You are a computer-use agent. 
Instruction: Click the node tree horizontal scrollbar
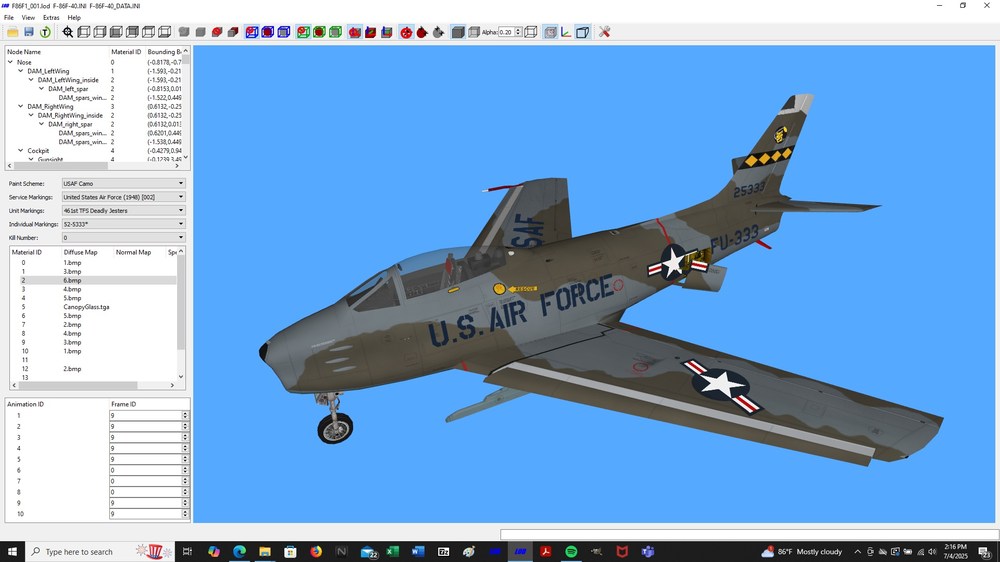pyautogui.click(x=92, y=166)
